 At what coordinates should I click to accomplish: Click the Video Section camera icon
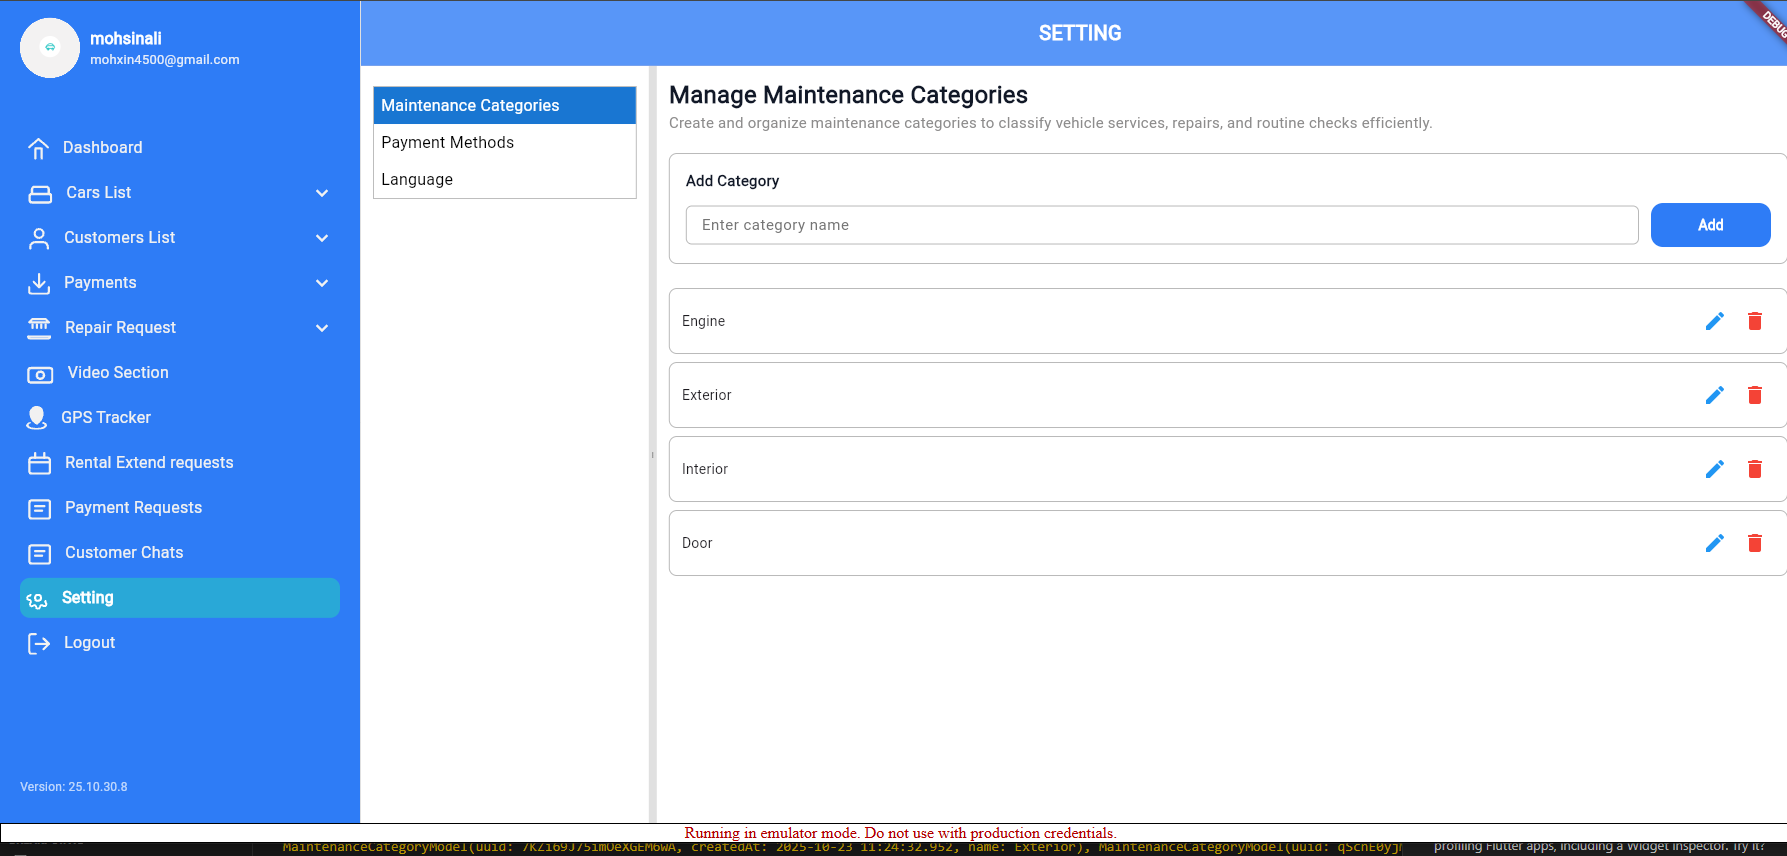40,374
